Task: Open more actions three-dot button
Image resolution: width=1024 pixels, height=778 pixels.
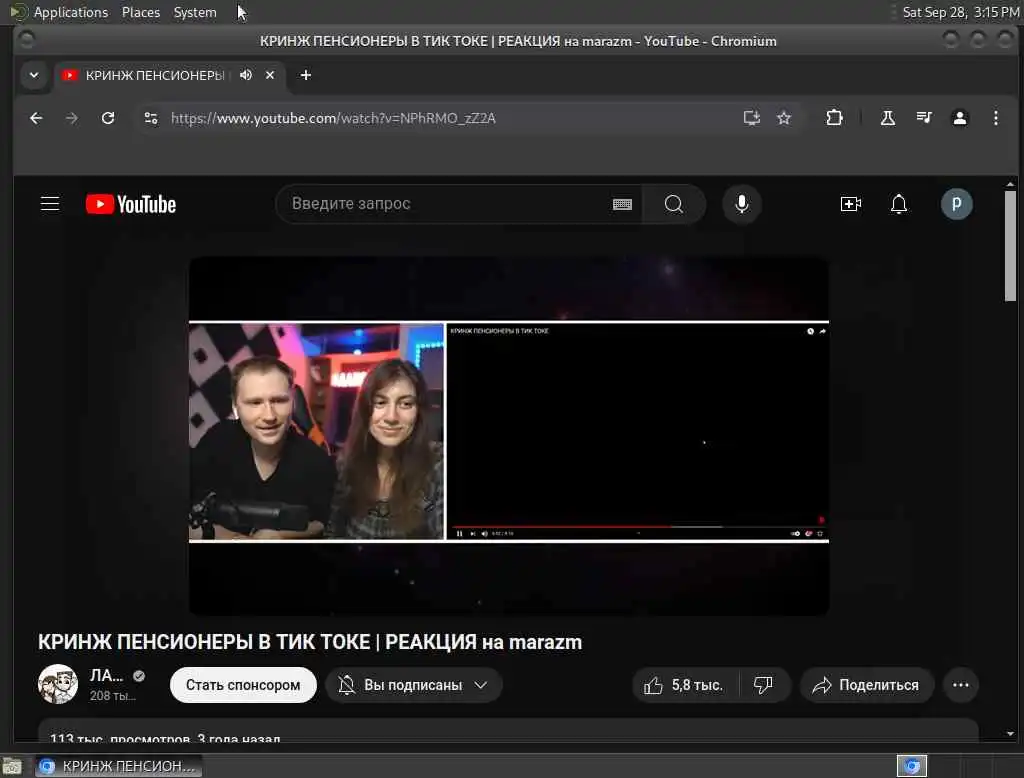Action: point(961,685)
